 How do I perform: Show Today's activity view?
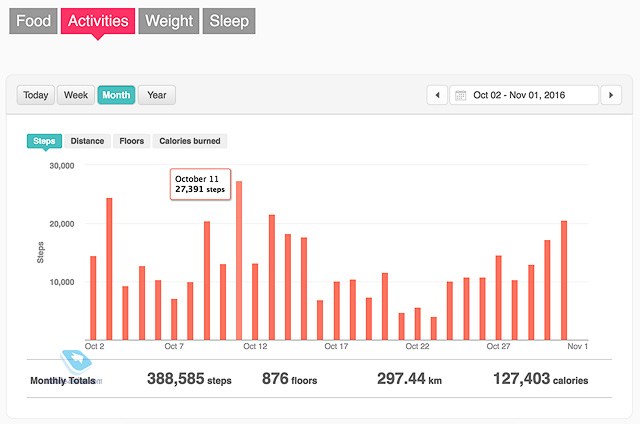(36, 95)
